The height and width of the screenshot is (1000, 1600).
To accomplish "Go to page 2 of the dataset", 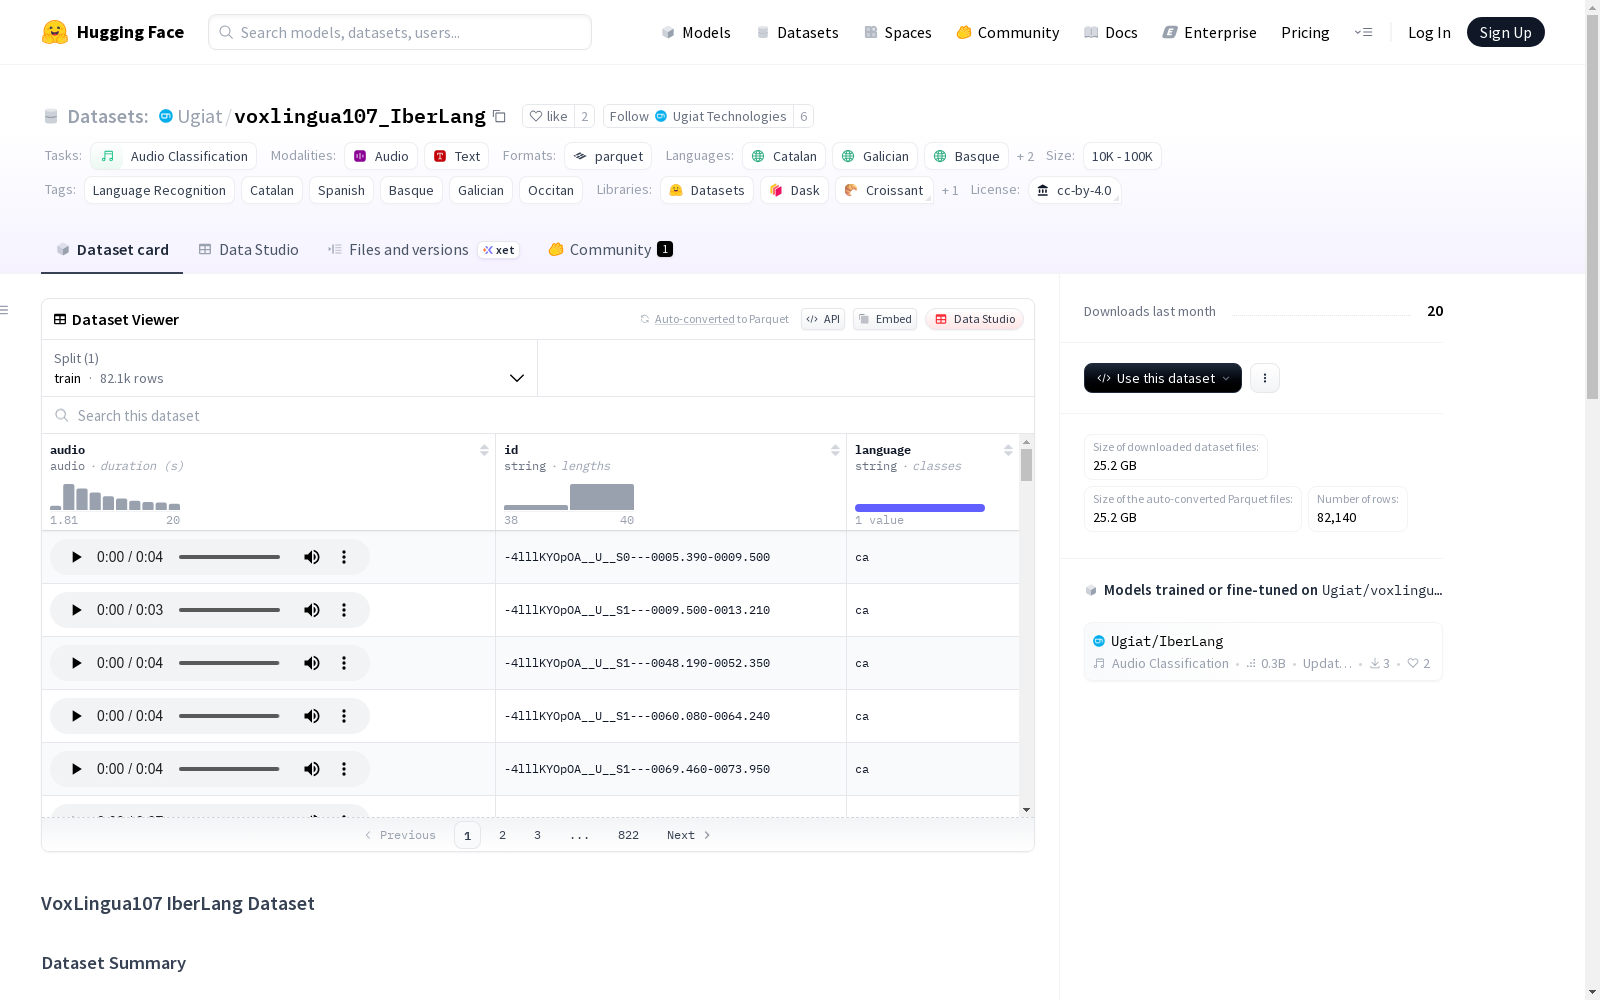I will pyautogui.click(x=502, y=835).
